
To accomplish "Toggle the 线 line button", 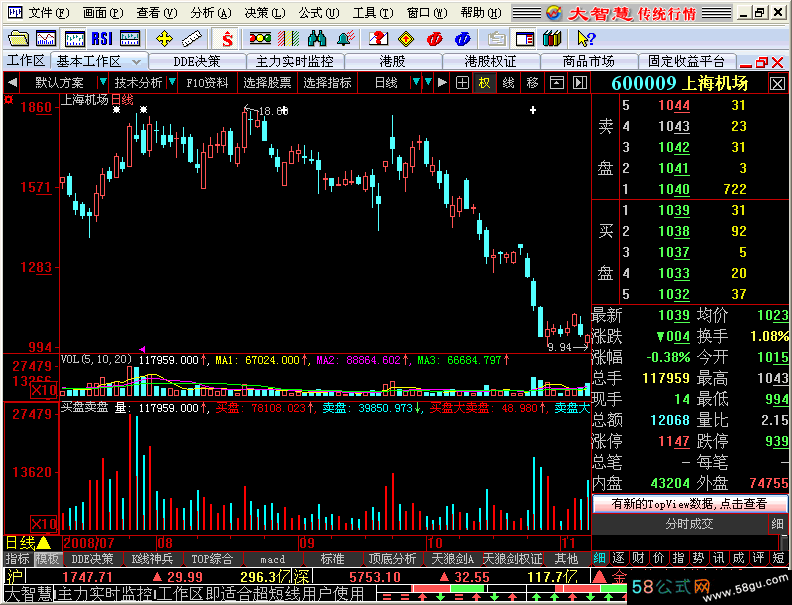I will coord(508,83).
